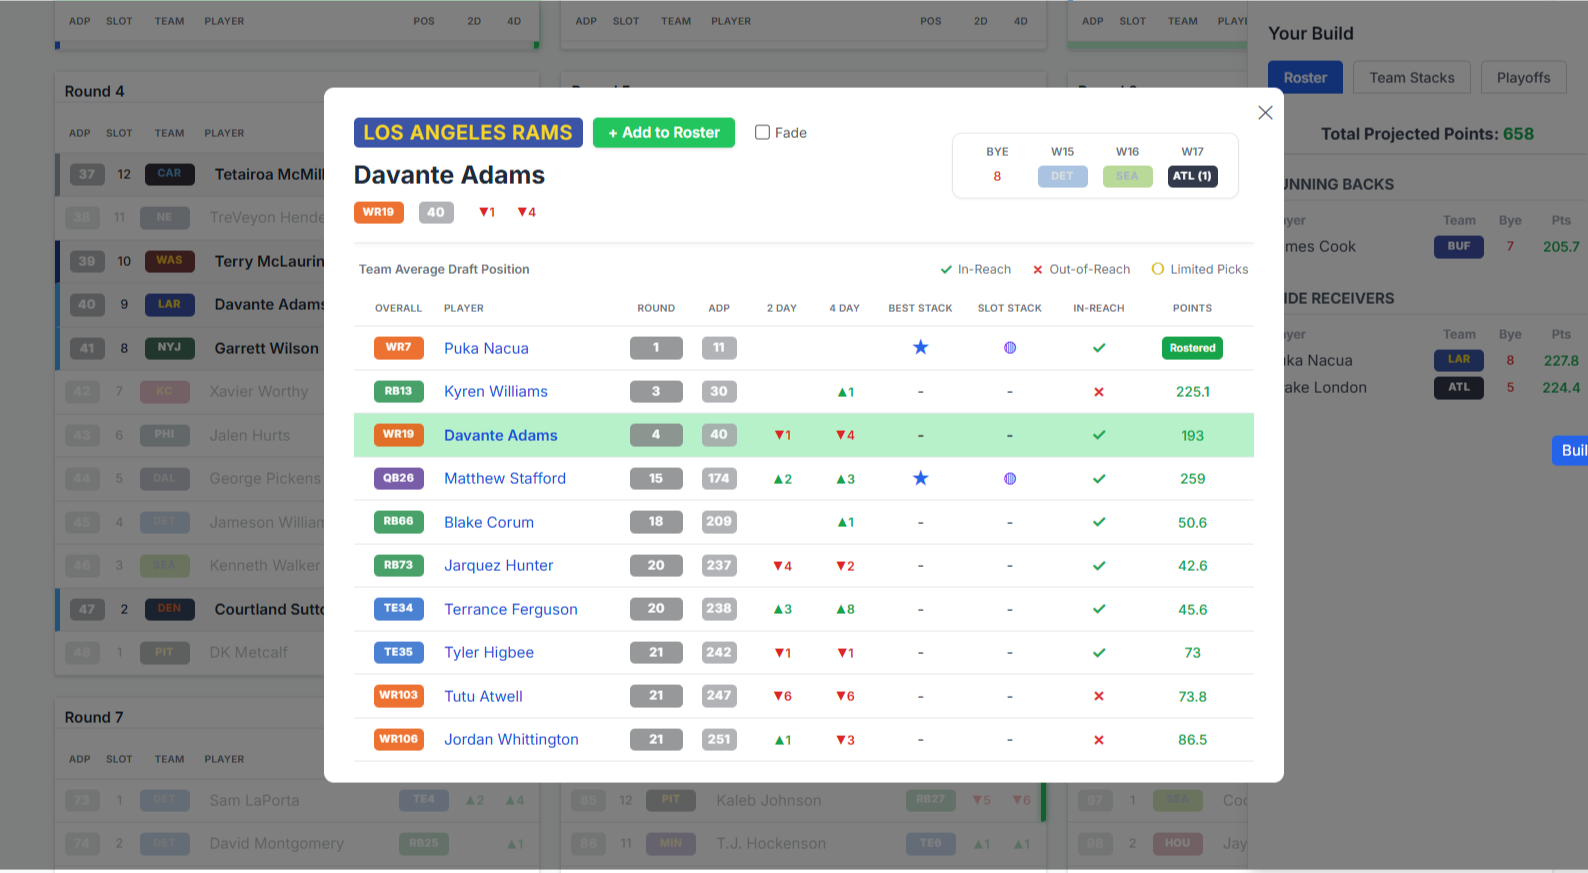Click Matthew Stafford's slot stack circle icon

pos(1009,479)
